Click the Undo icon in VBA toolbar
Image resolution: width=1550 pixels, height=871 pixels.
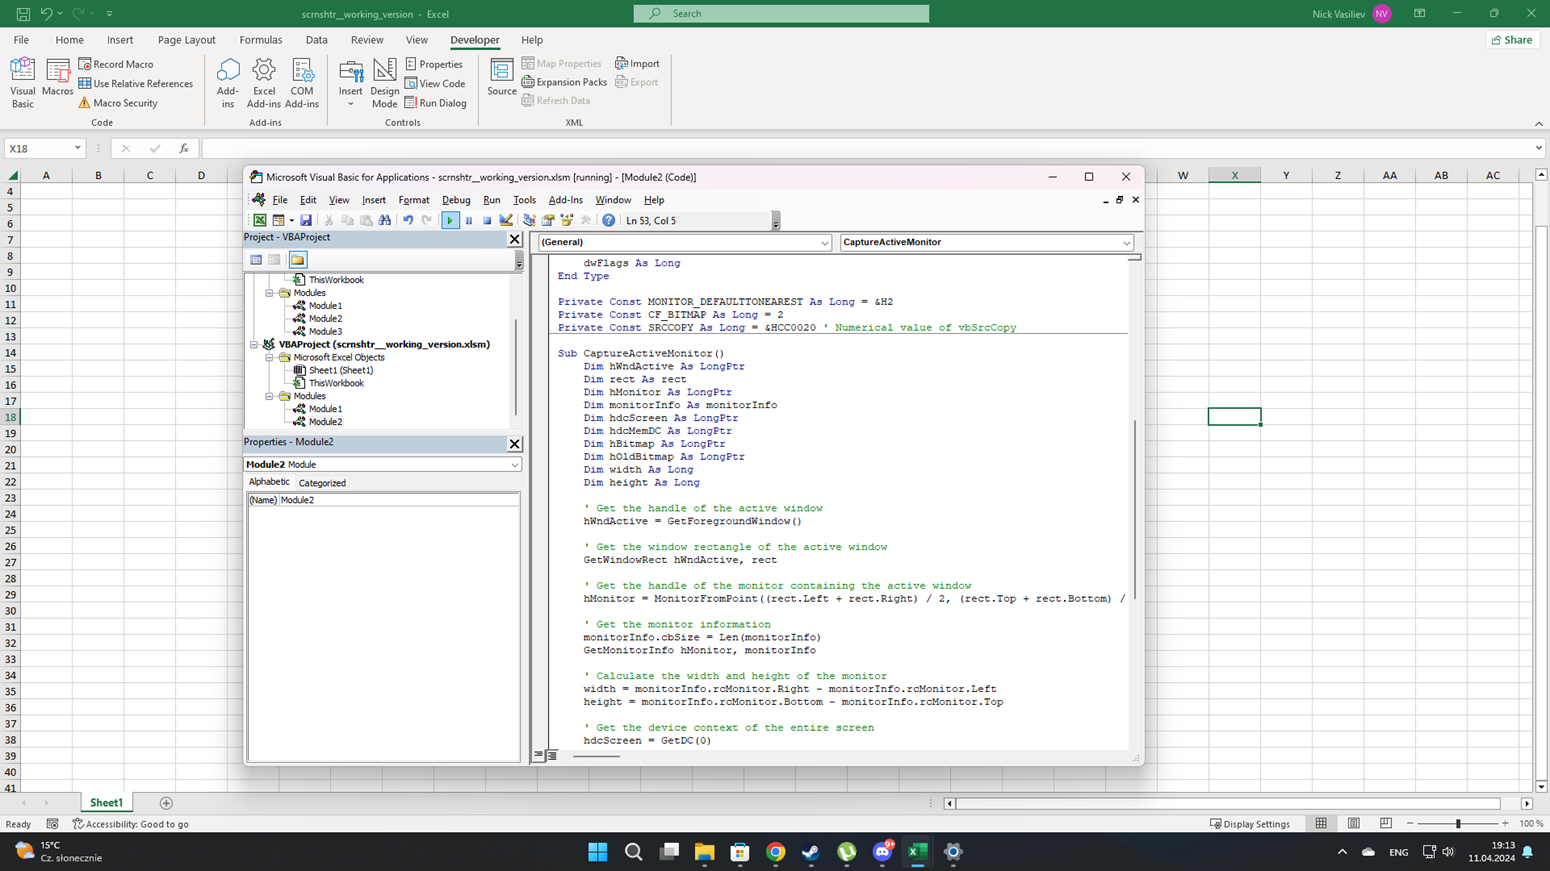click(408, 221)
